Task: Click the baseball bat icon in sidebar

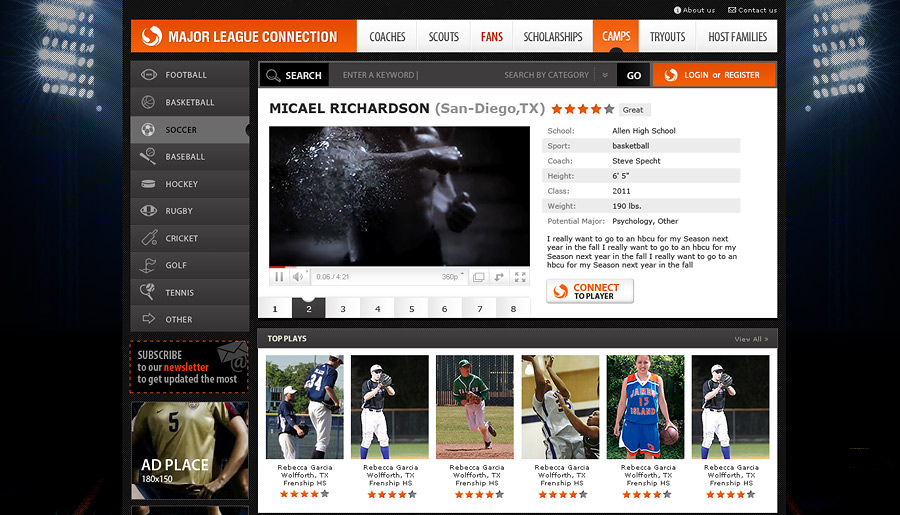Action: [148, 156]
